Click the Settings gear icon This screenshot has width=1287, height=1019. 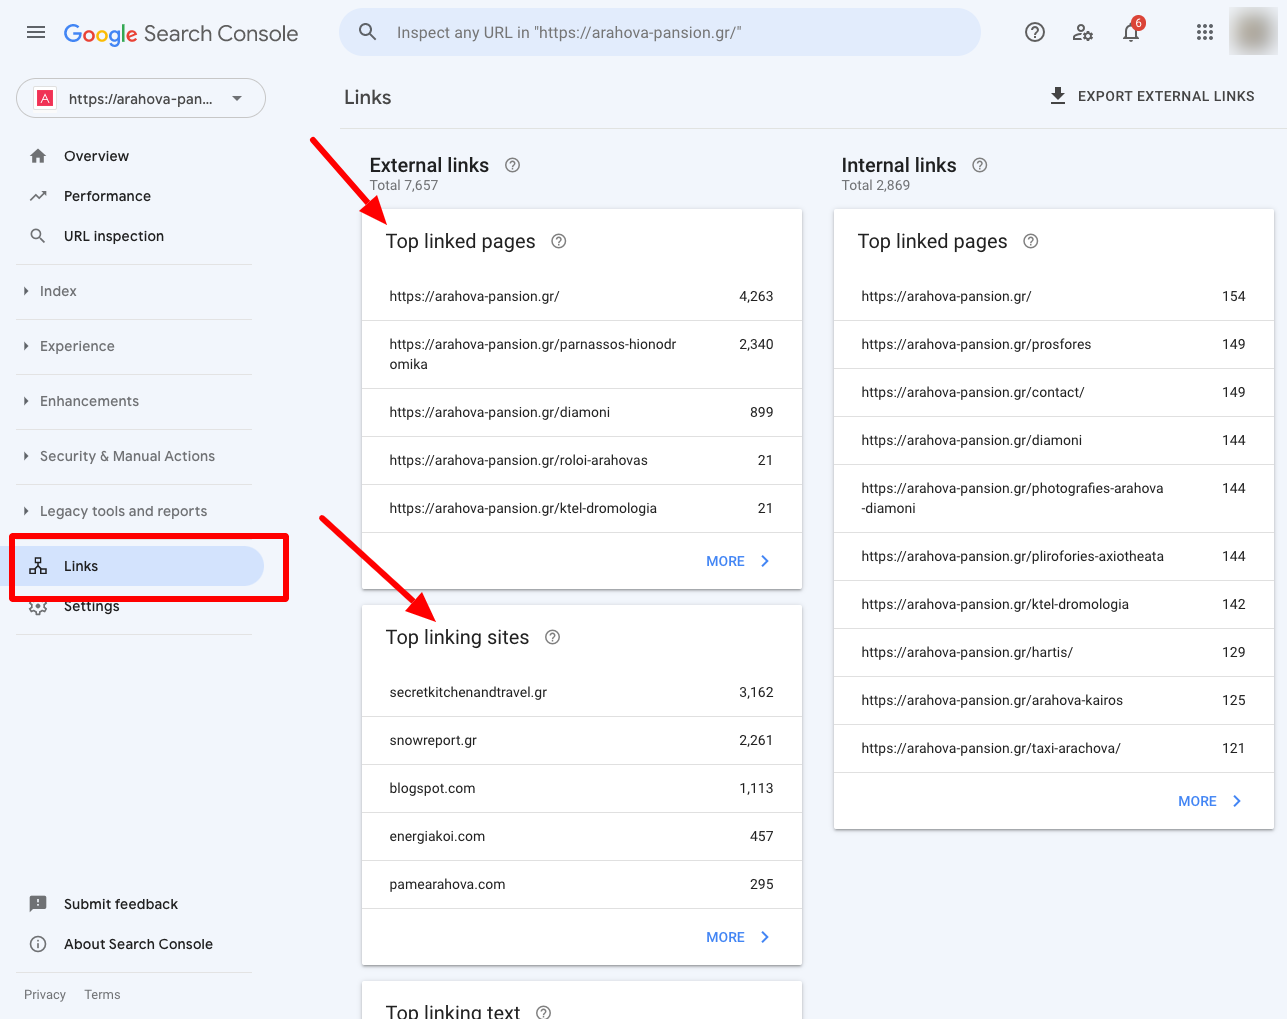click(x=38, y=608)
